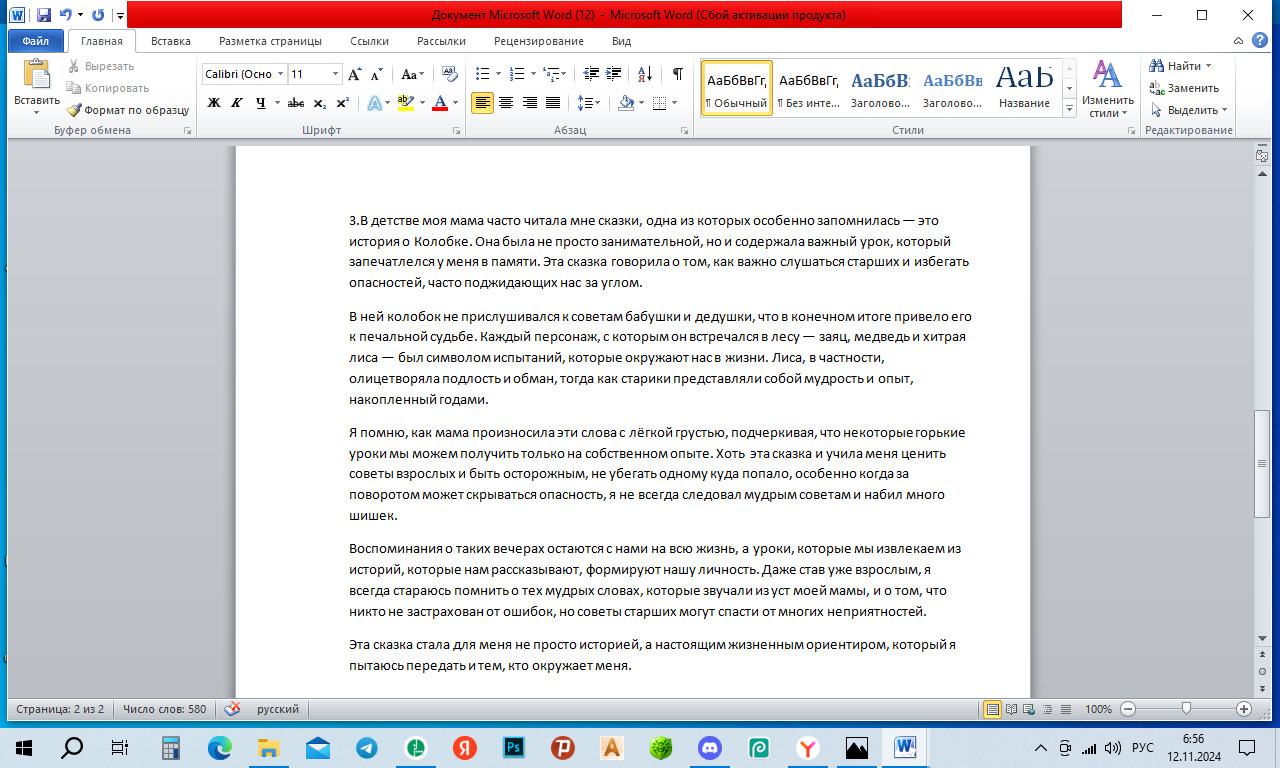Click the Format Painter (Формат по образцу)

pos(127,110)
